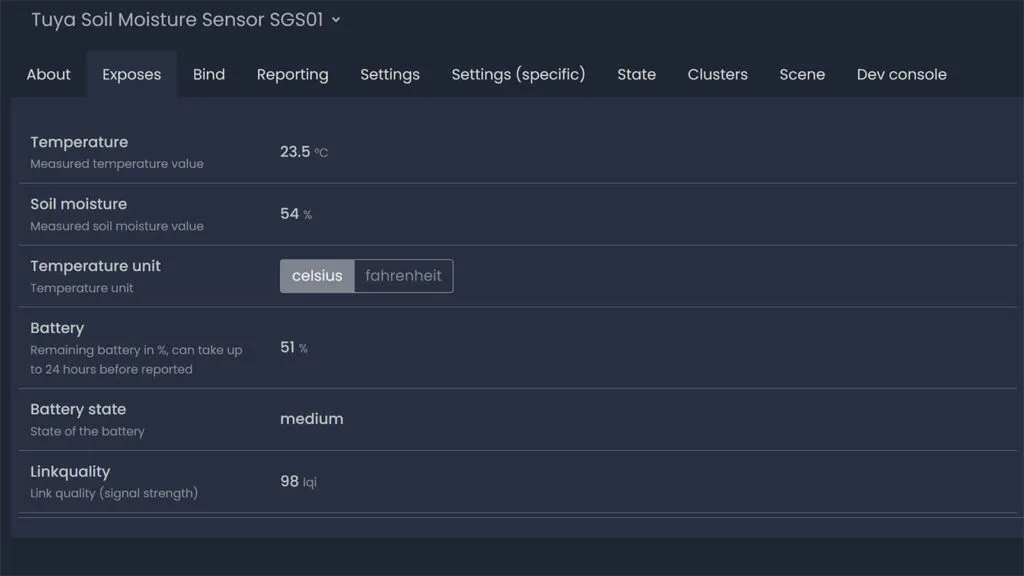Click 'State of the battery' description

[87, 431]
